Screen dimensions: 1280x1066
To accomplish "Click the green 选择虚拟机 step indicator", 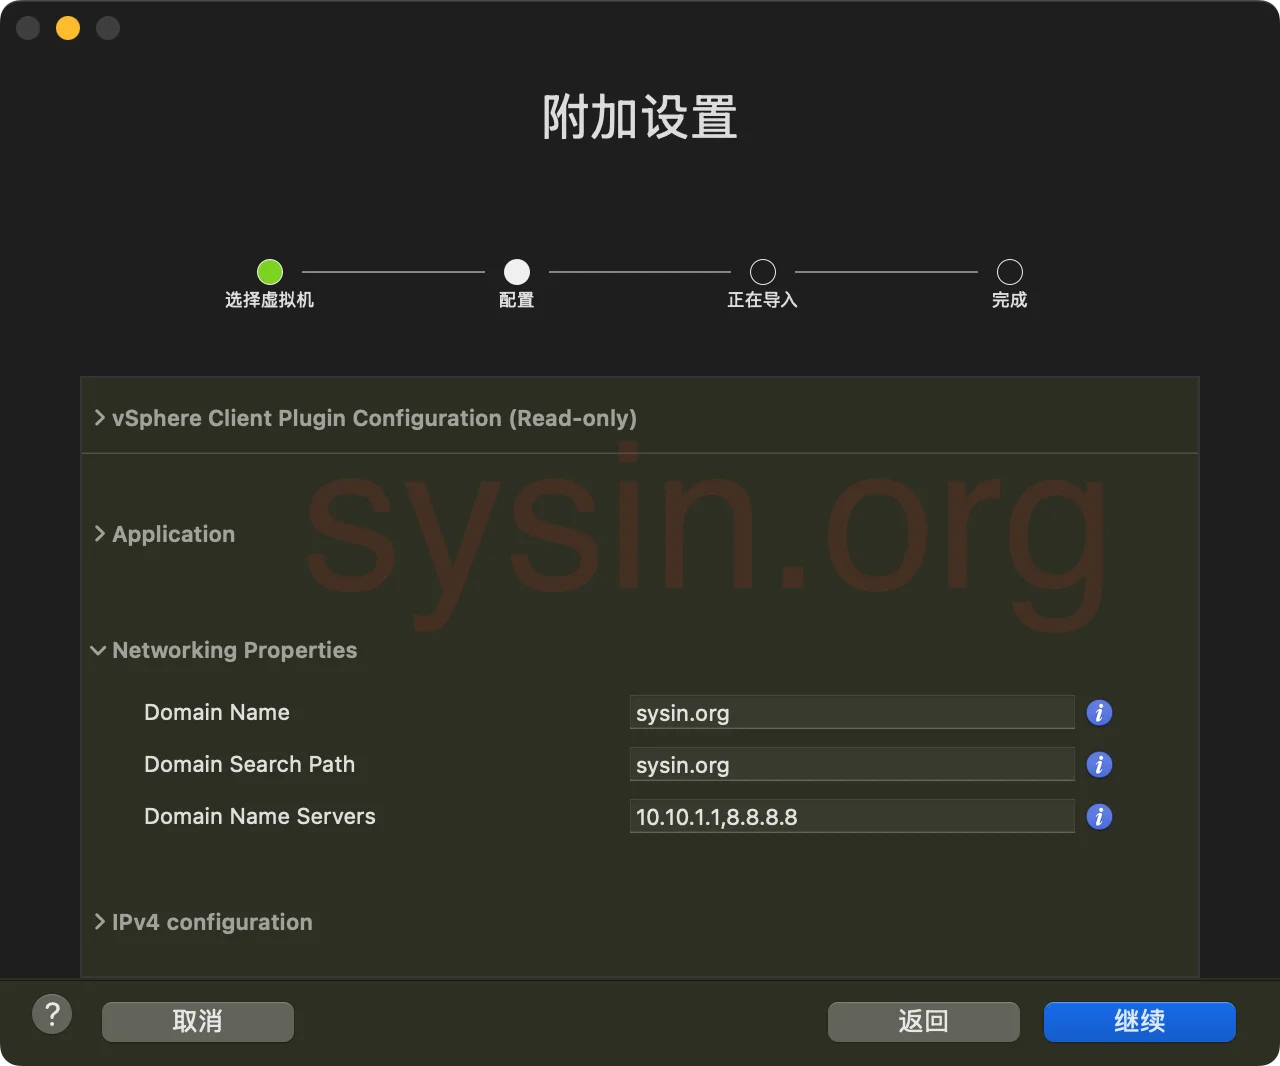I will [x=269, y=271].
